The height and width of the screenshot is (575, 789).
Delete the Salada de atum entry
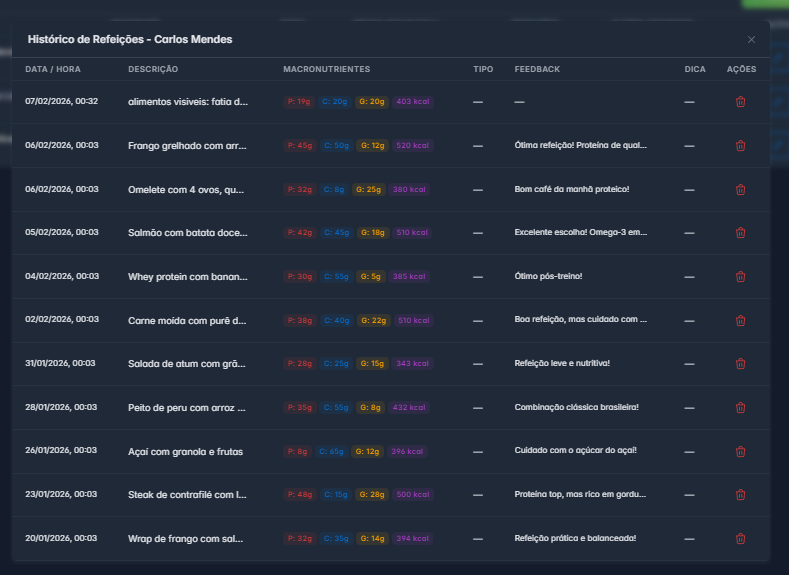coord(740,364)
